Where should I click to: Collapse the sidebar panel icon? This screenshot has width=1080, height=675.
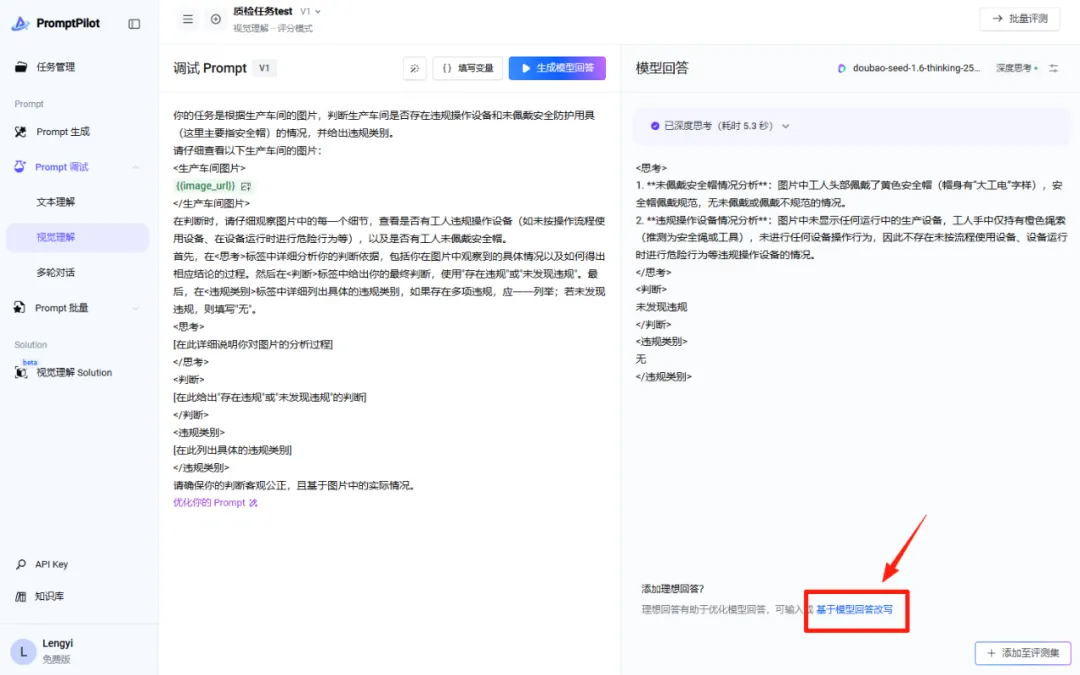click(x=134, y=24)
